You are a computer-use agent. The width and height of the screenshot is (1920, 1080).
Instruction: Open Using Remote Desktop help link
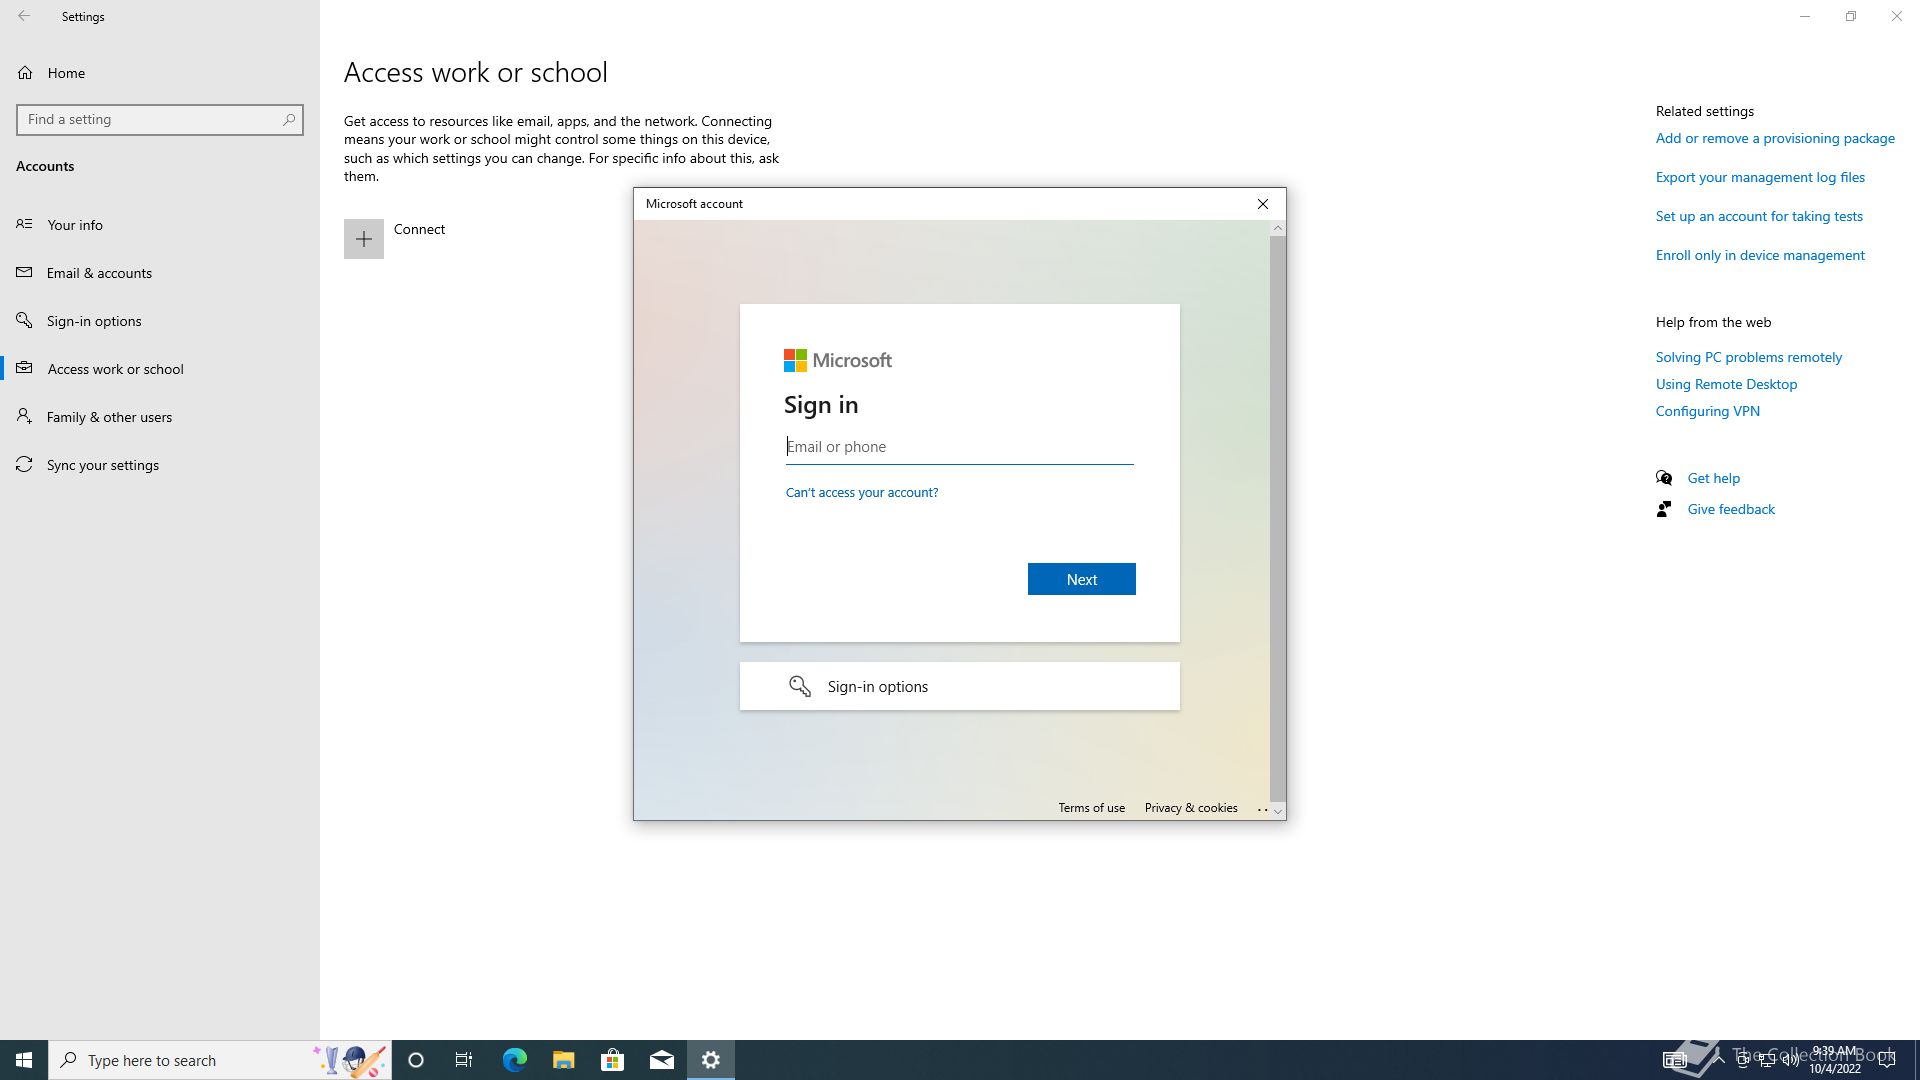(1726, 384)
